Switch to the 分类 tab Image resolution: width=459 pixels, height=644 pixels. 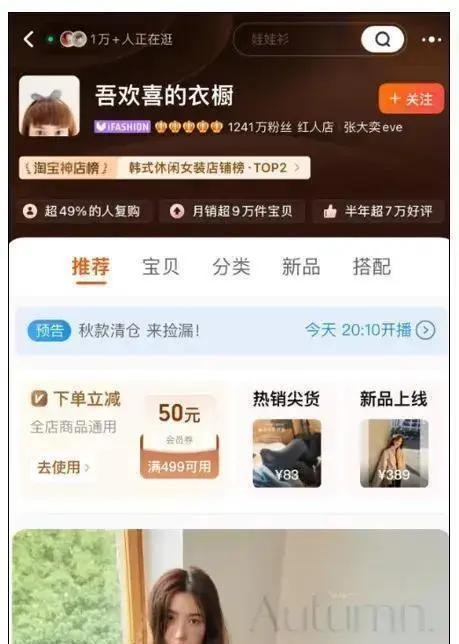[x=231, y=267]
